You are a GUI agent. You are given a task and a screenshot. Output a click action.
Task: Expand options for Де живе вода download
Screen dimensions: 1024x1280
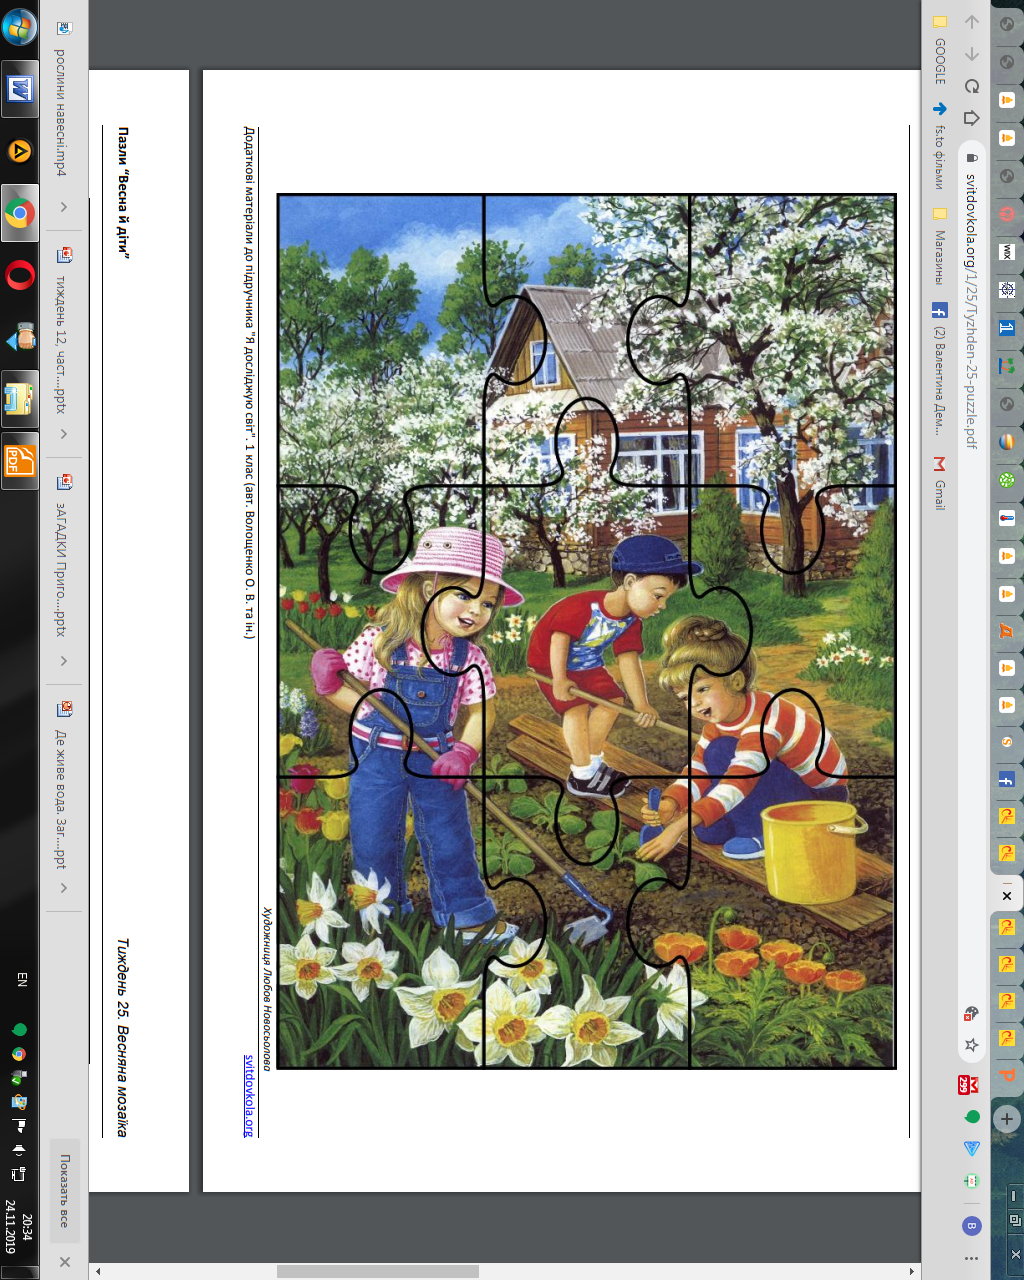pyautogui.click(x=64, y=888)
